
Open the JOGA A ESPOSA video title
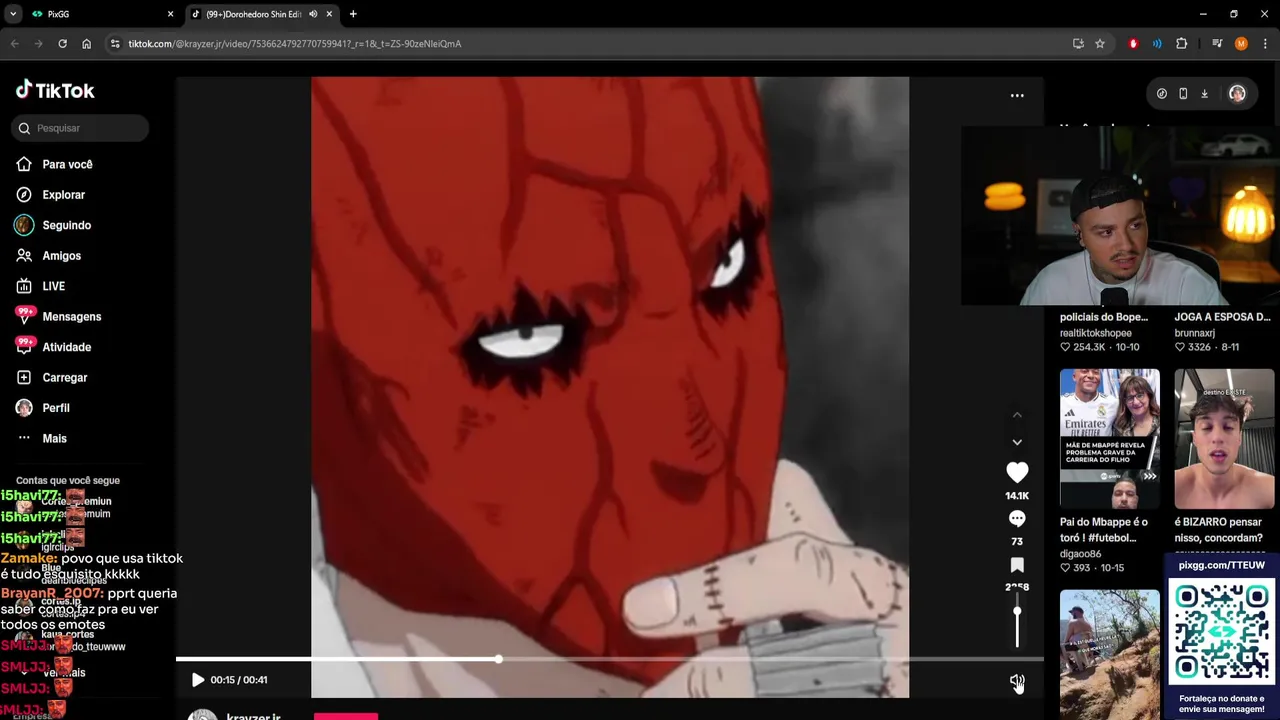1222,317
